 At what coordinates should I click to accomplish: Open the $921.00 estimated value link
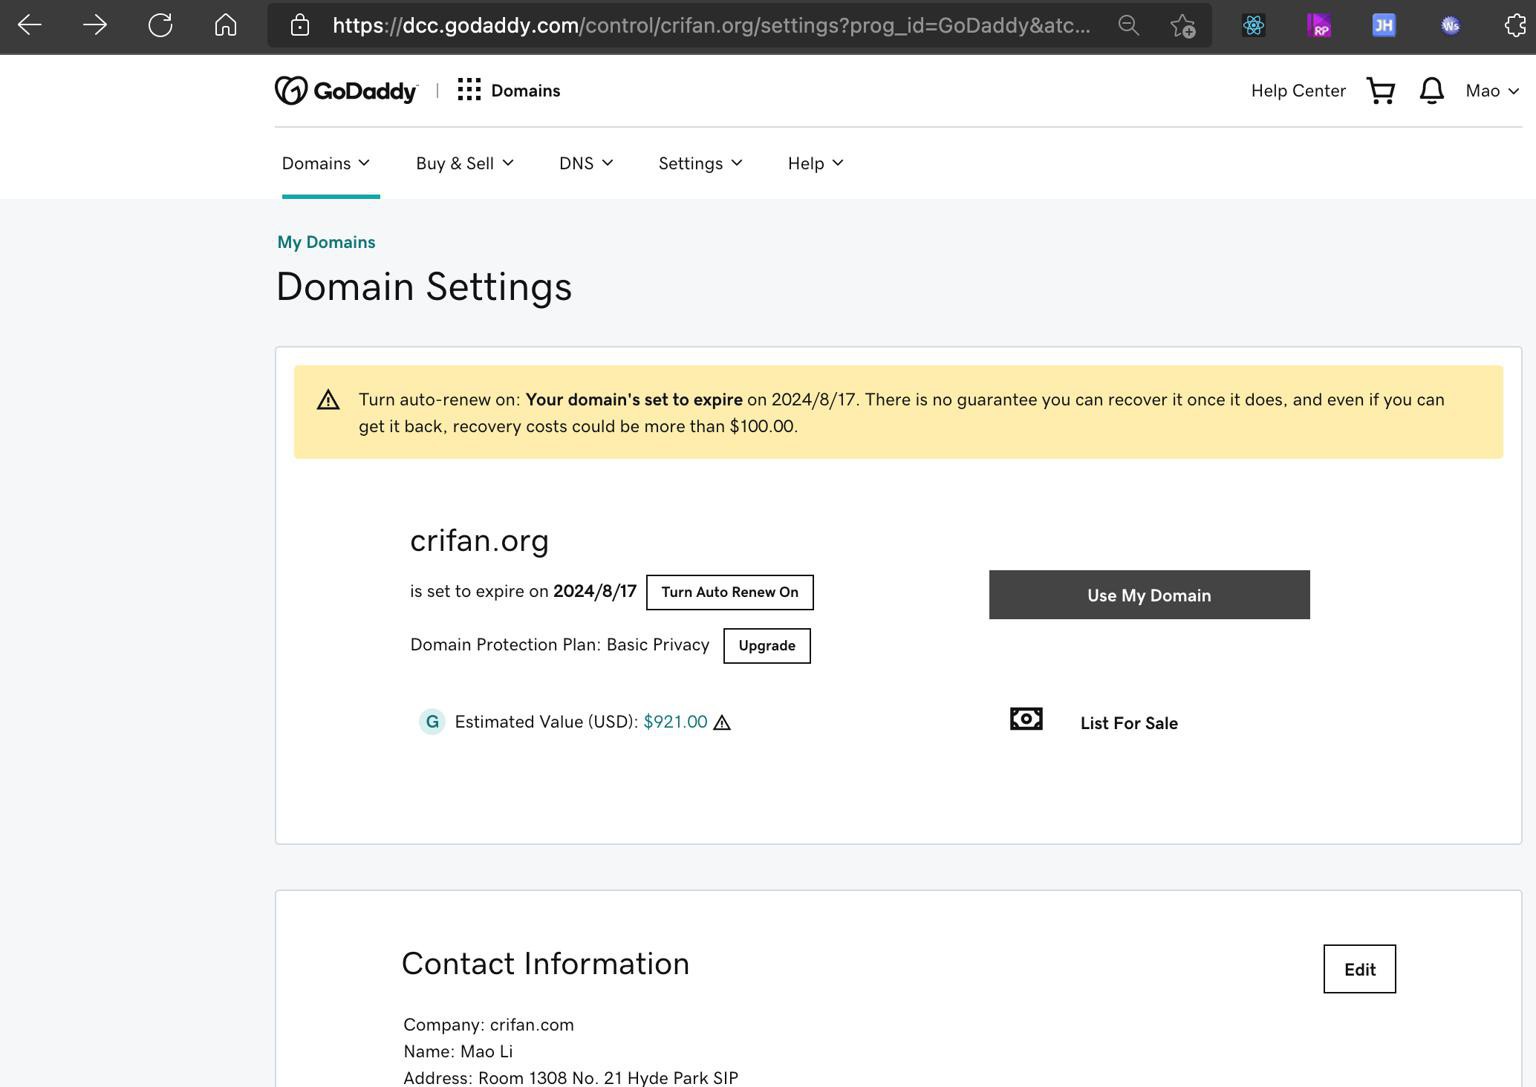coord(675,722)
